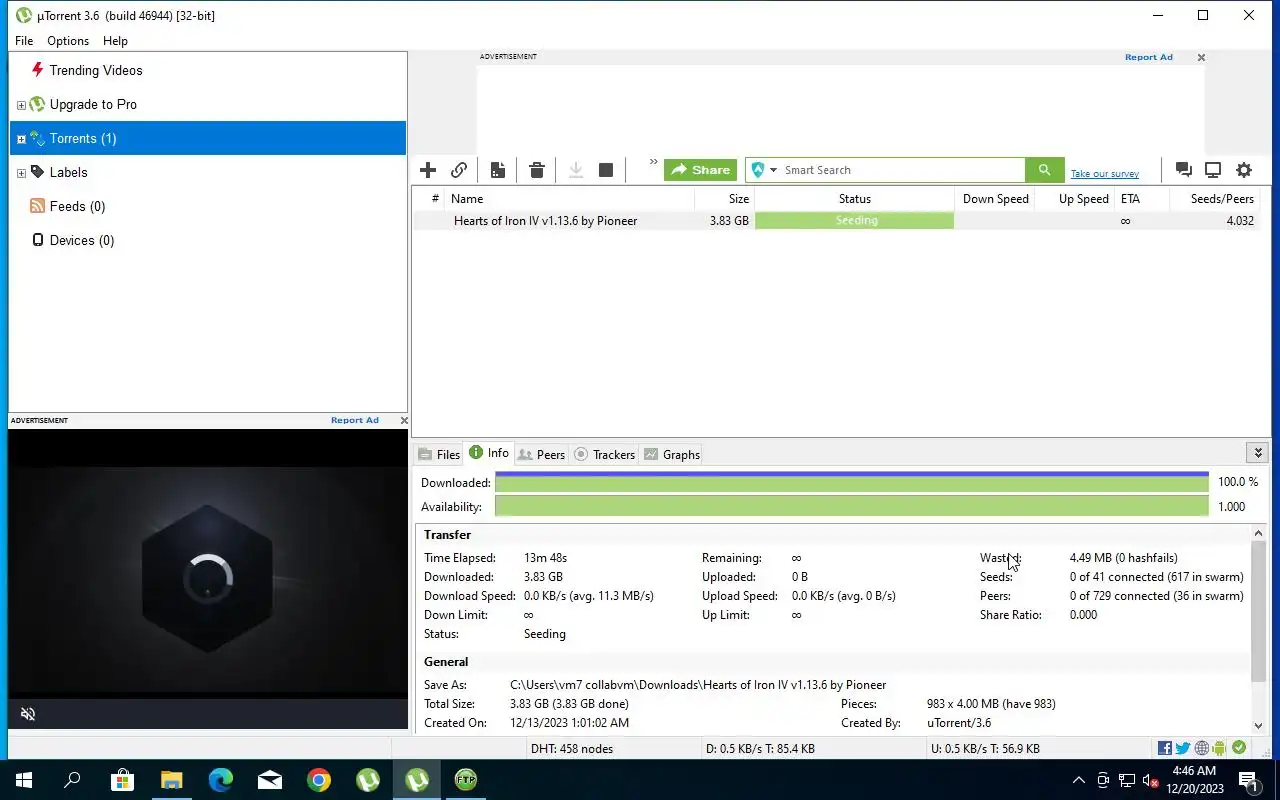Click the green Share button
Screen dimensions: 1280x800
point(700,170)
